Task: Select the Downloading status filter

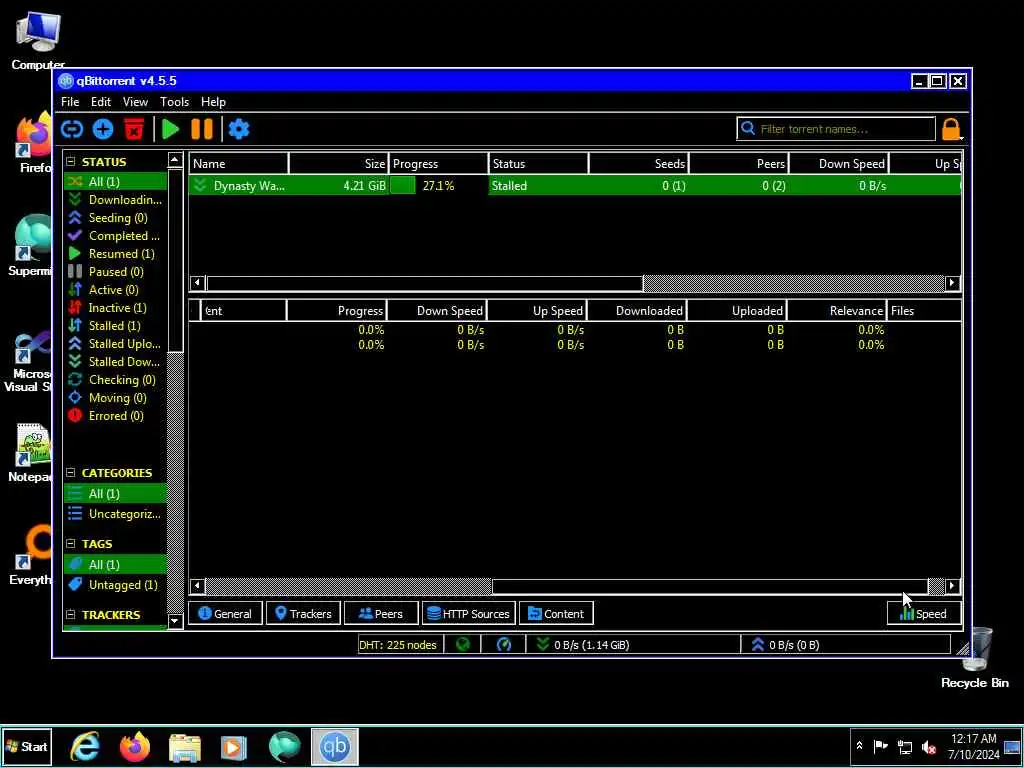Action: (x=116, y=200)
